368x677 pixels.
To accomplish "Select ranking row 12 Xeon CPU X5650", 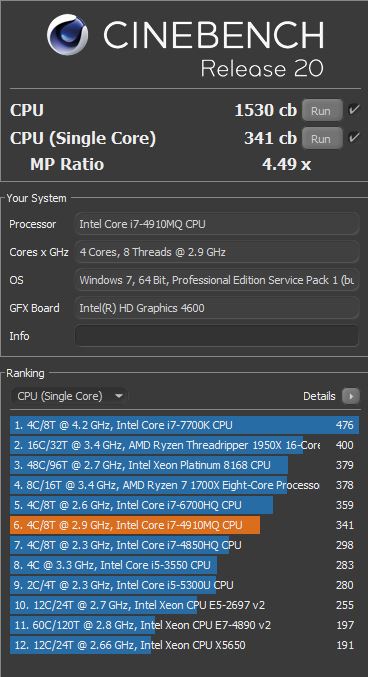I will pos(184,645).
